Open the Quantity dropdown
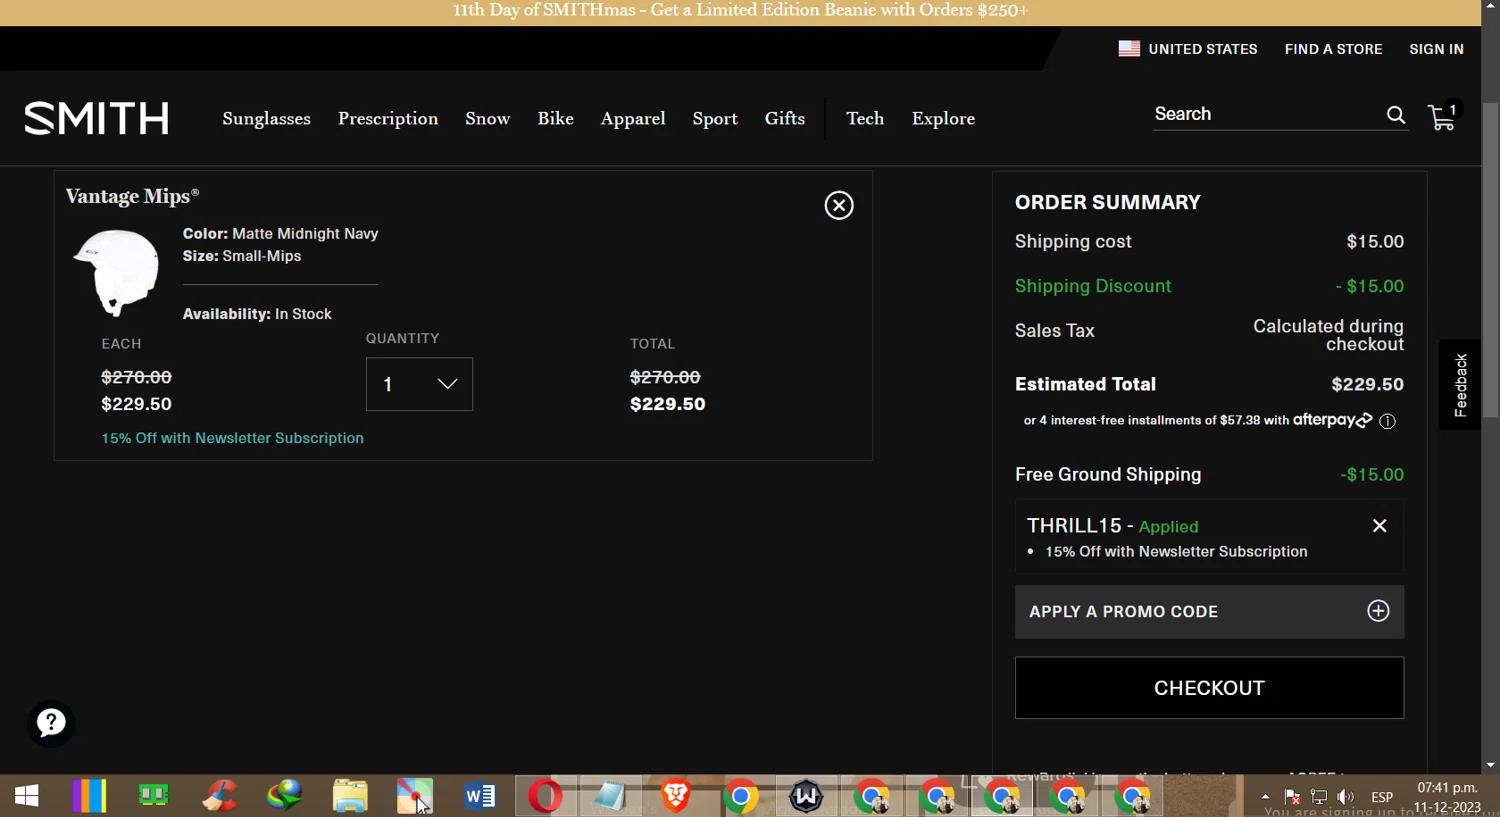This screenshot has width=1500, height=817. pos(419,384)
